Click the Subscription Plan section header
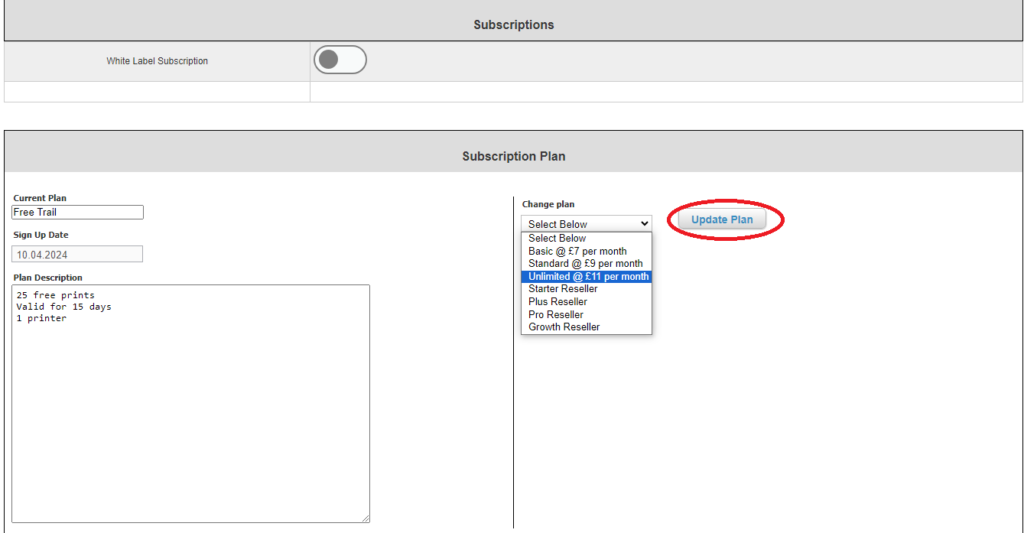 [513, 156]
